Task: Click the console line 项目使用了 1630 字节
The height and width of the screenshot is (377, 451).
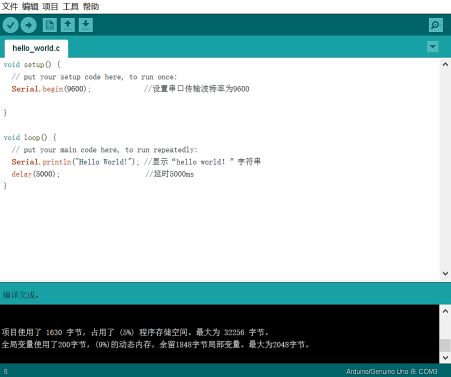Action: pyautogui.click(x=135, y=332)
